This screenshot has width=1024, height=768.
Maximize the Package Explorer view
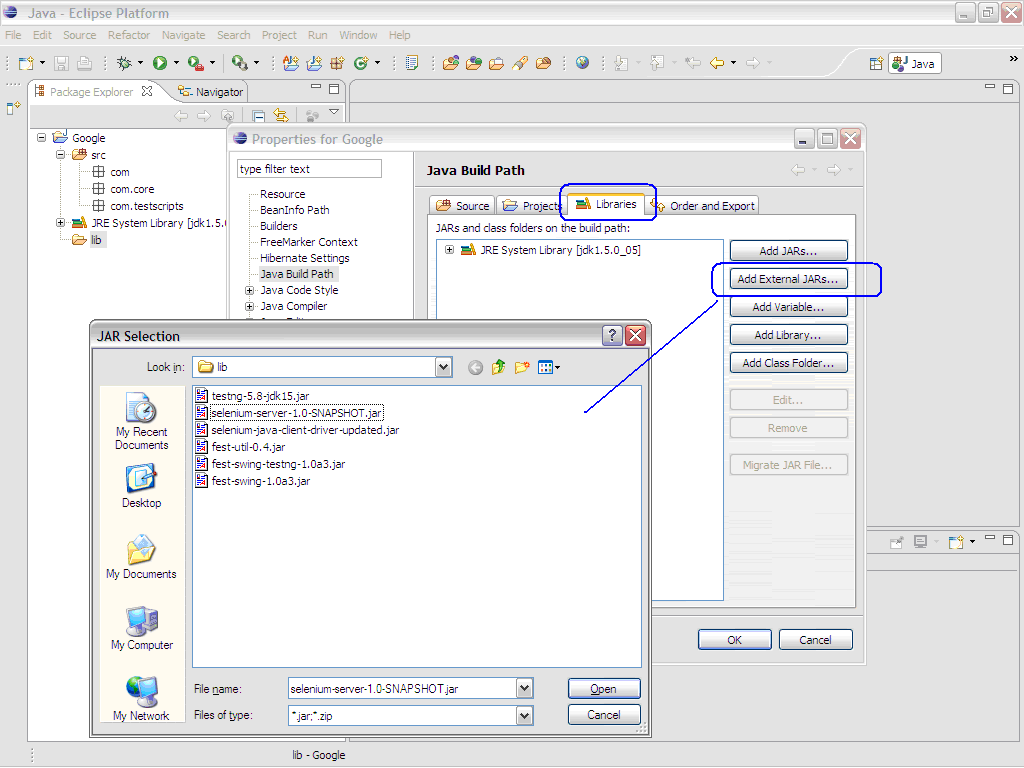334,89
